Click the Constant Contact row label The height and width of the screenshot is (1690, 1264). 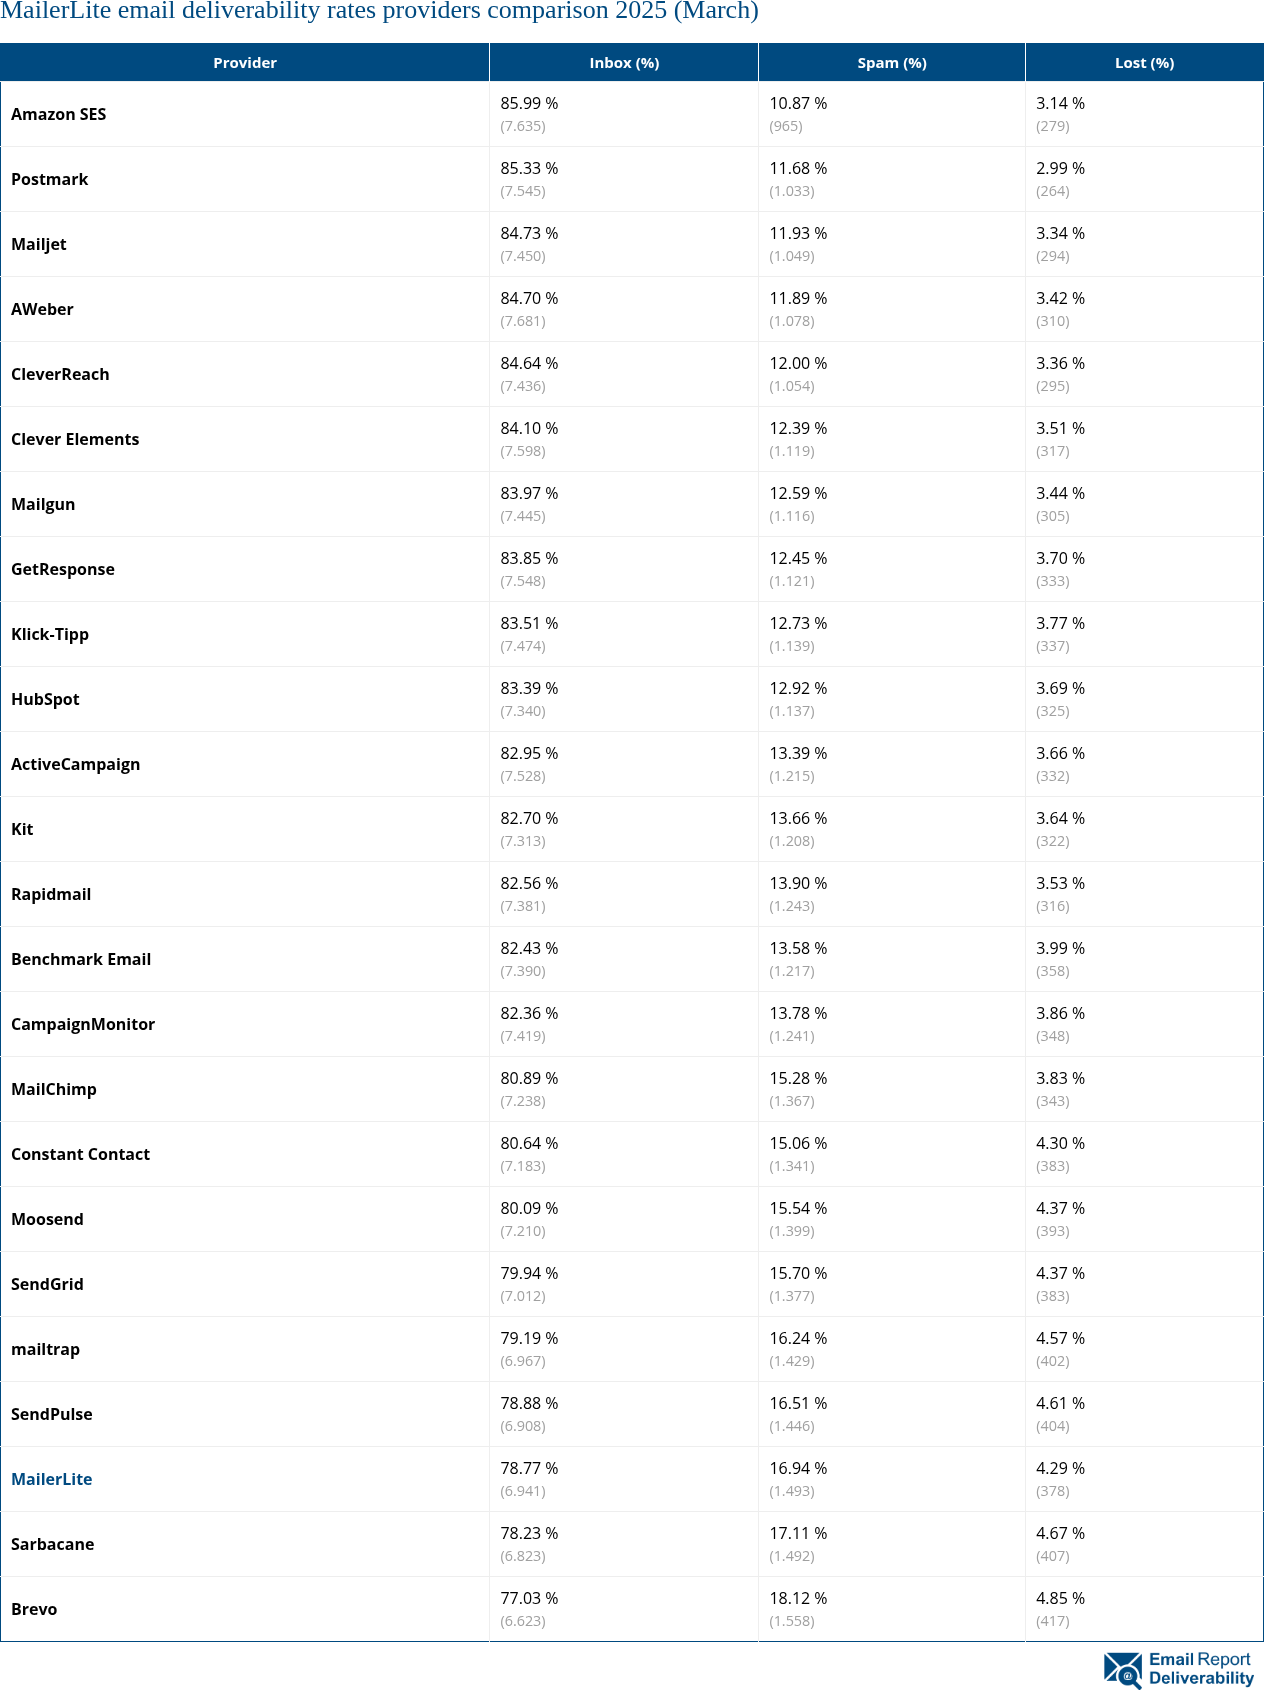pos(81,1154)
